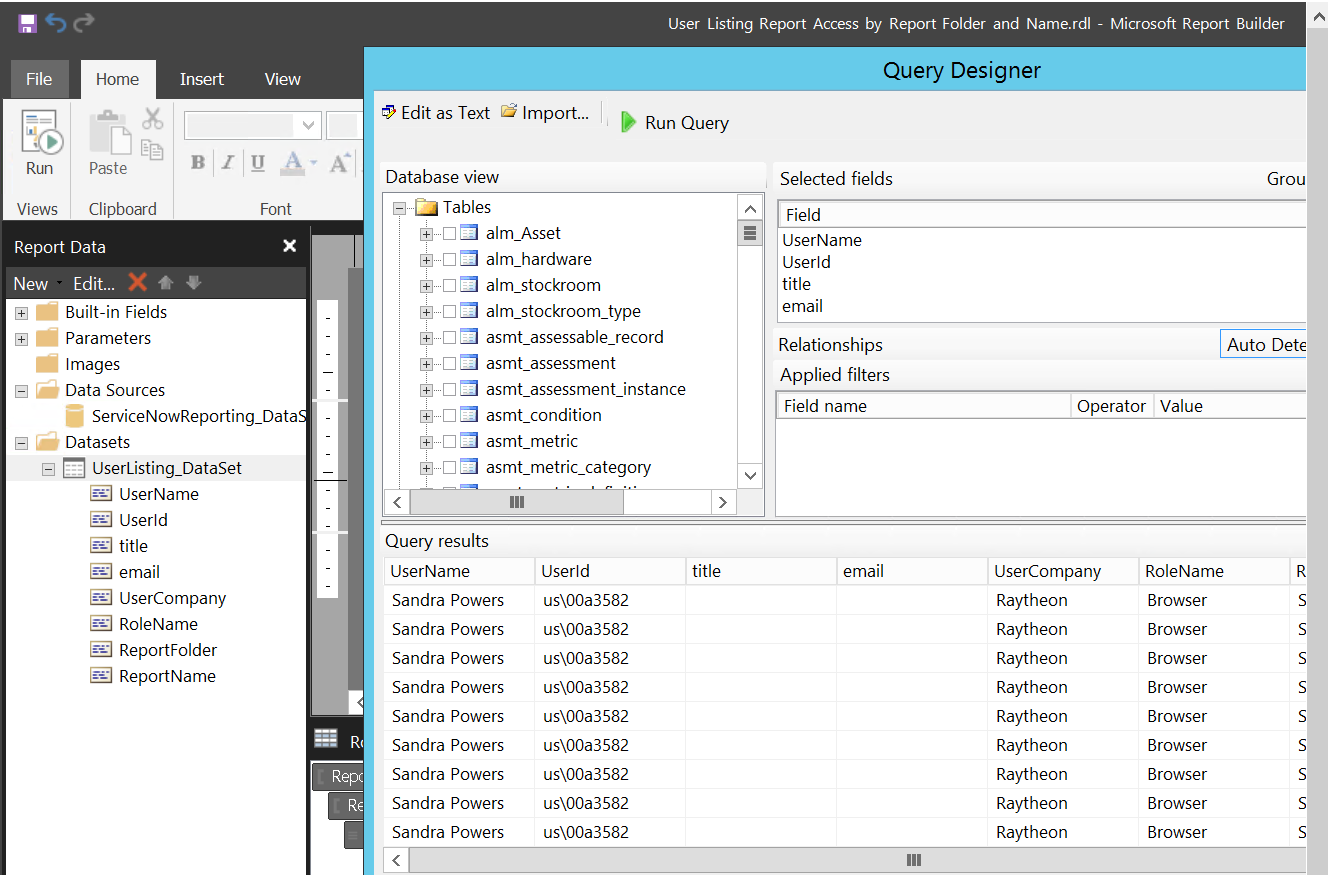Check the asmt_assessment table checkbox

coord(449,362)
